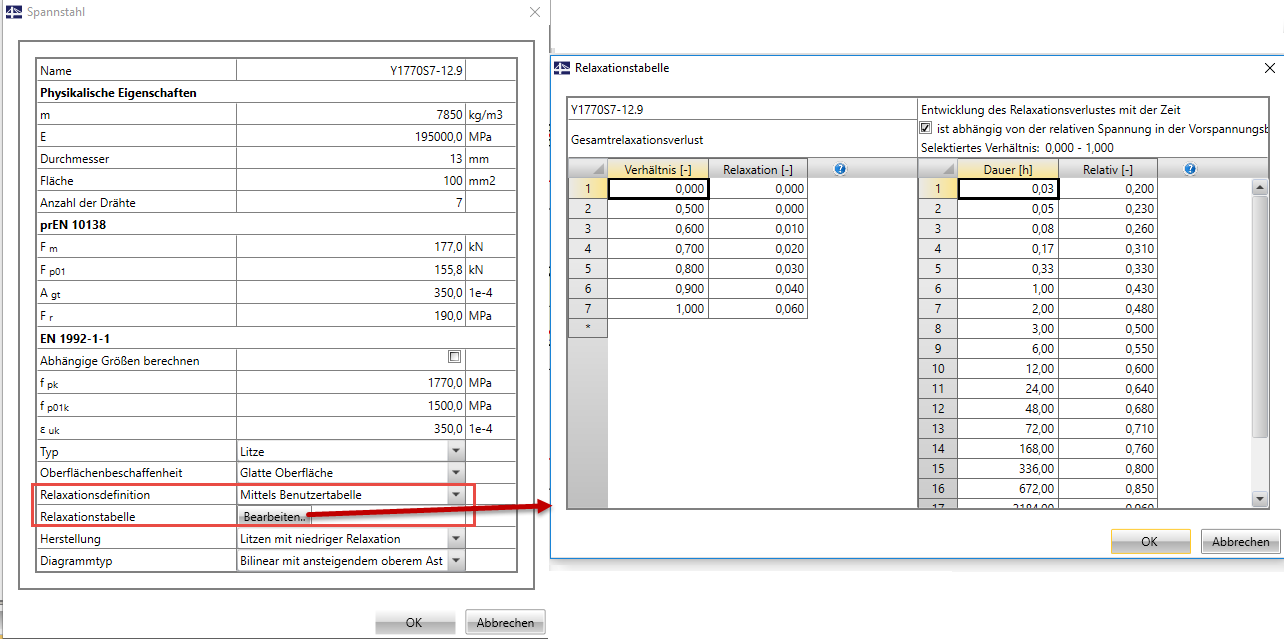Viewport: 1284px width, 639px height.
Task: Click the Dauer table vertical scrollbar thumb
Action: [x=1260, y=315]
